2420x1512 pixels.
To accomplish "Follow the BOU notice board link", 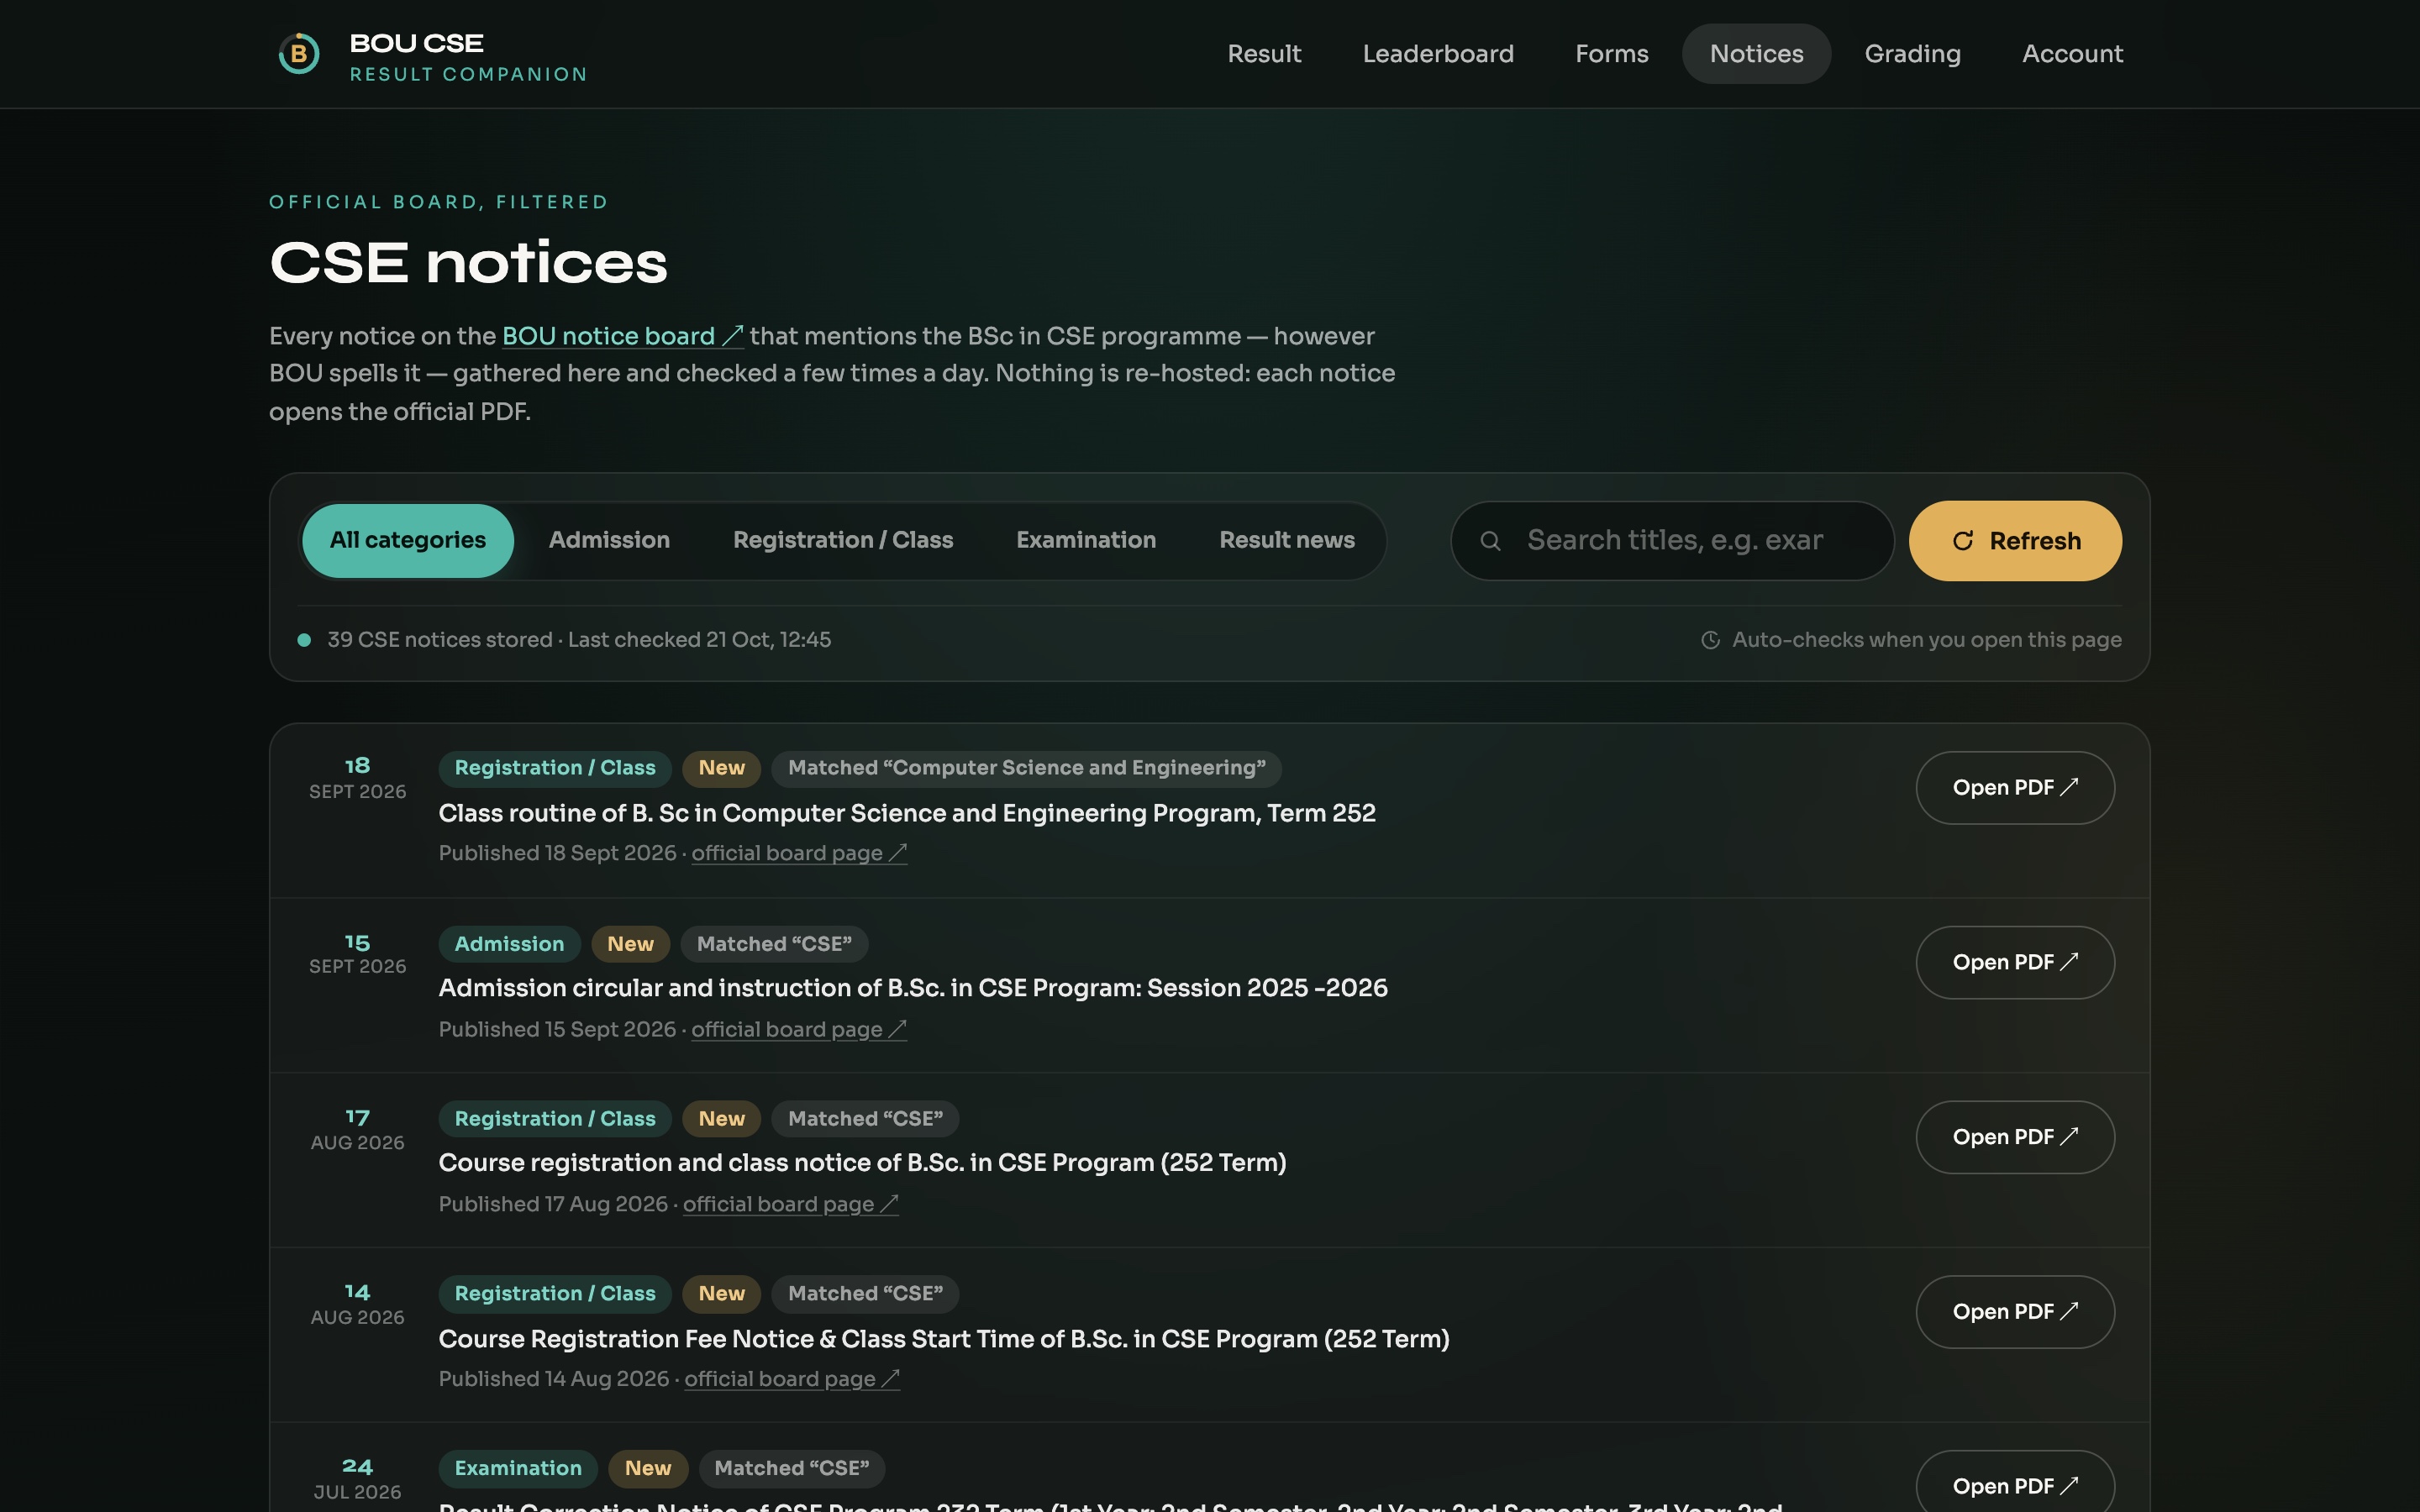I will (x=622, y=336).
